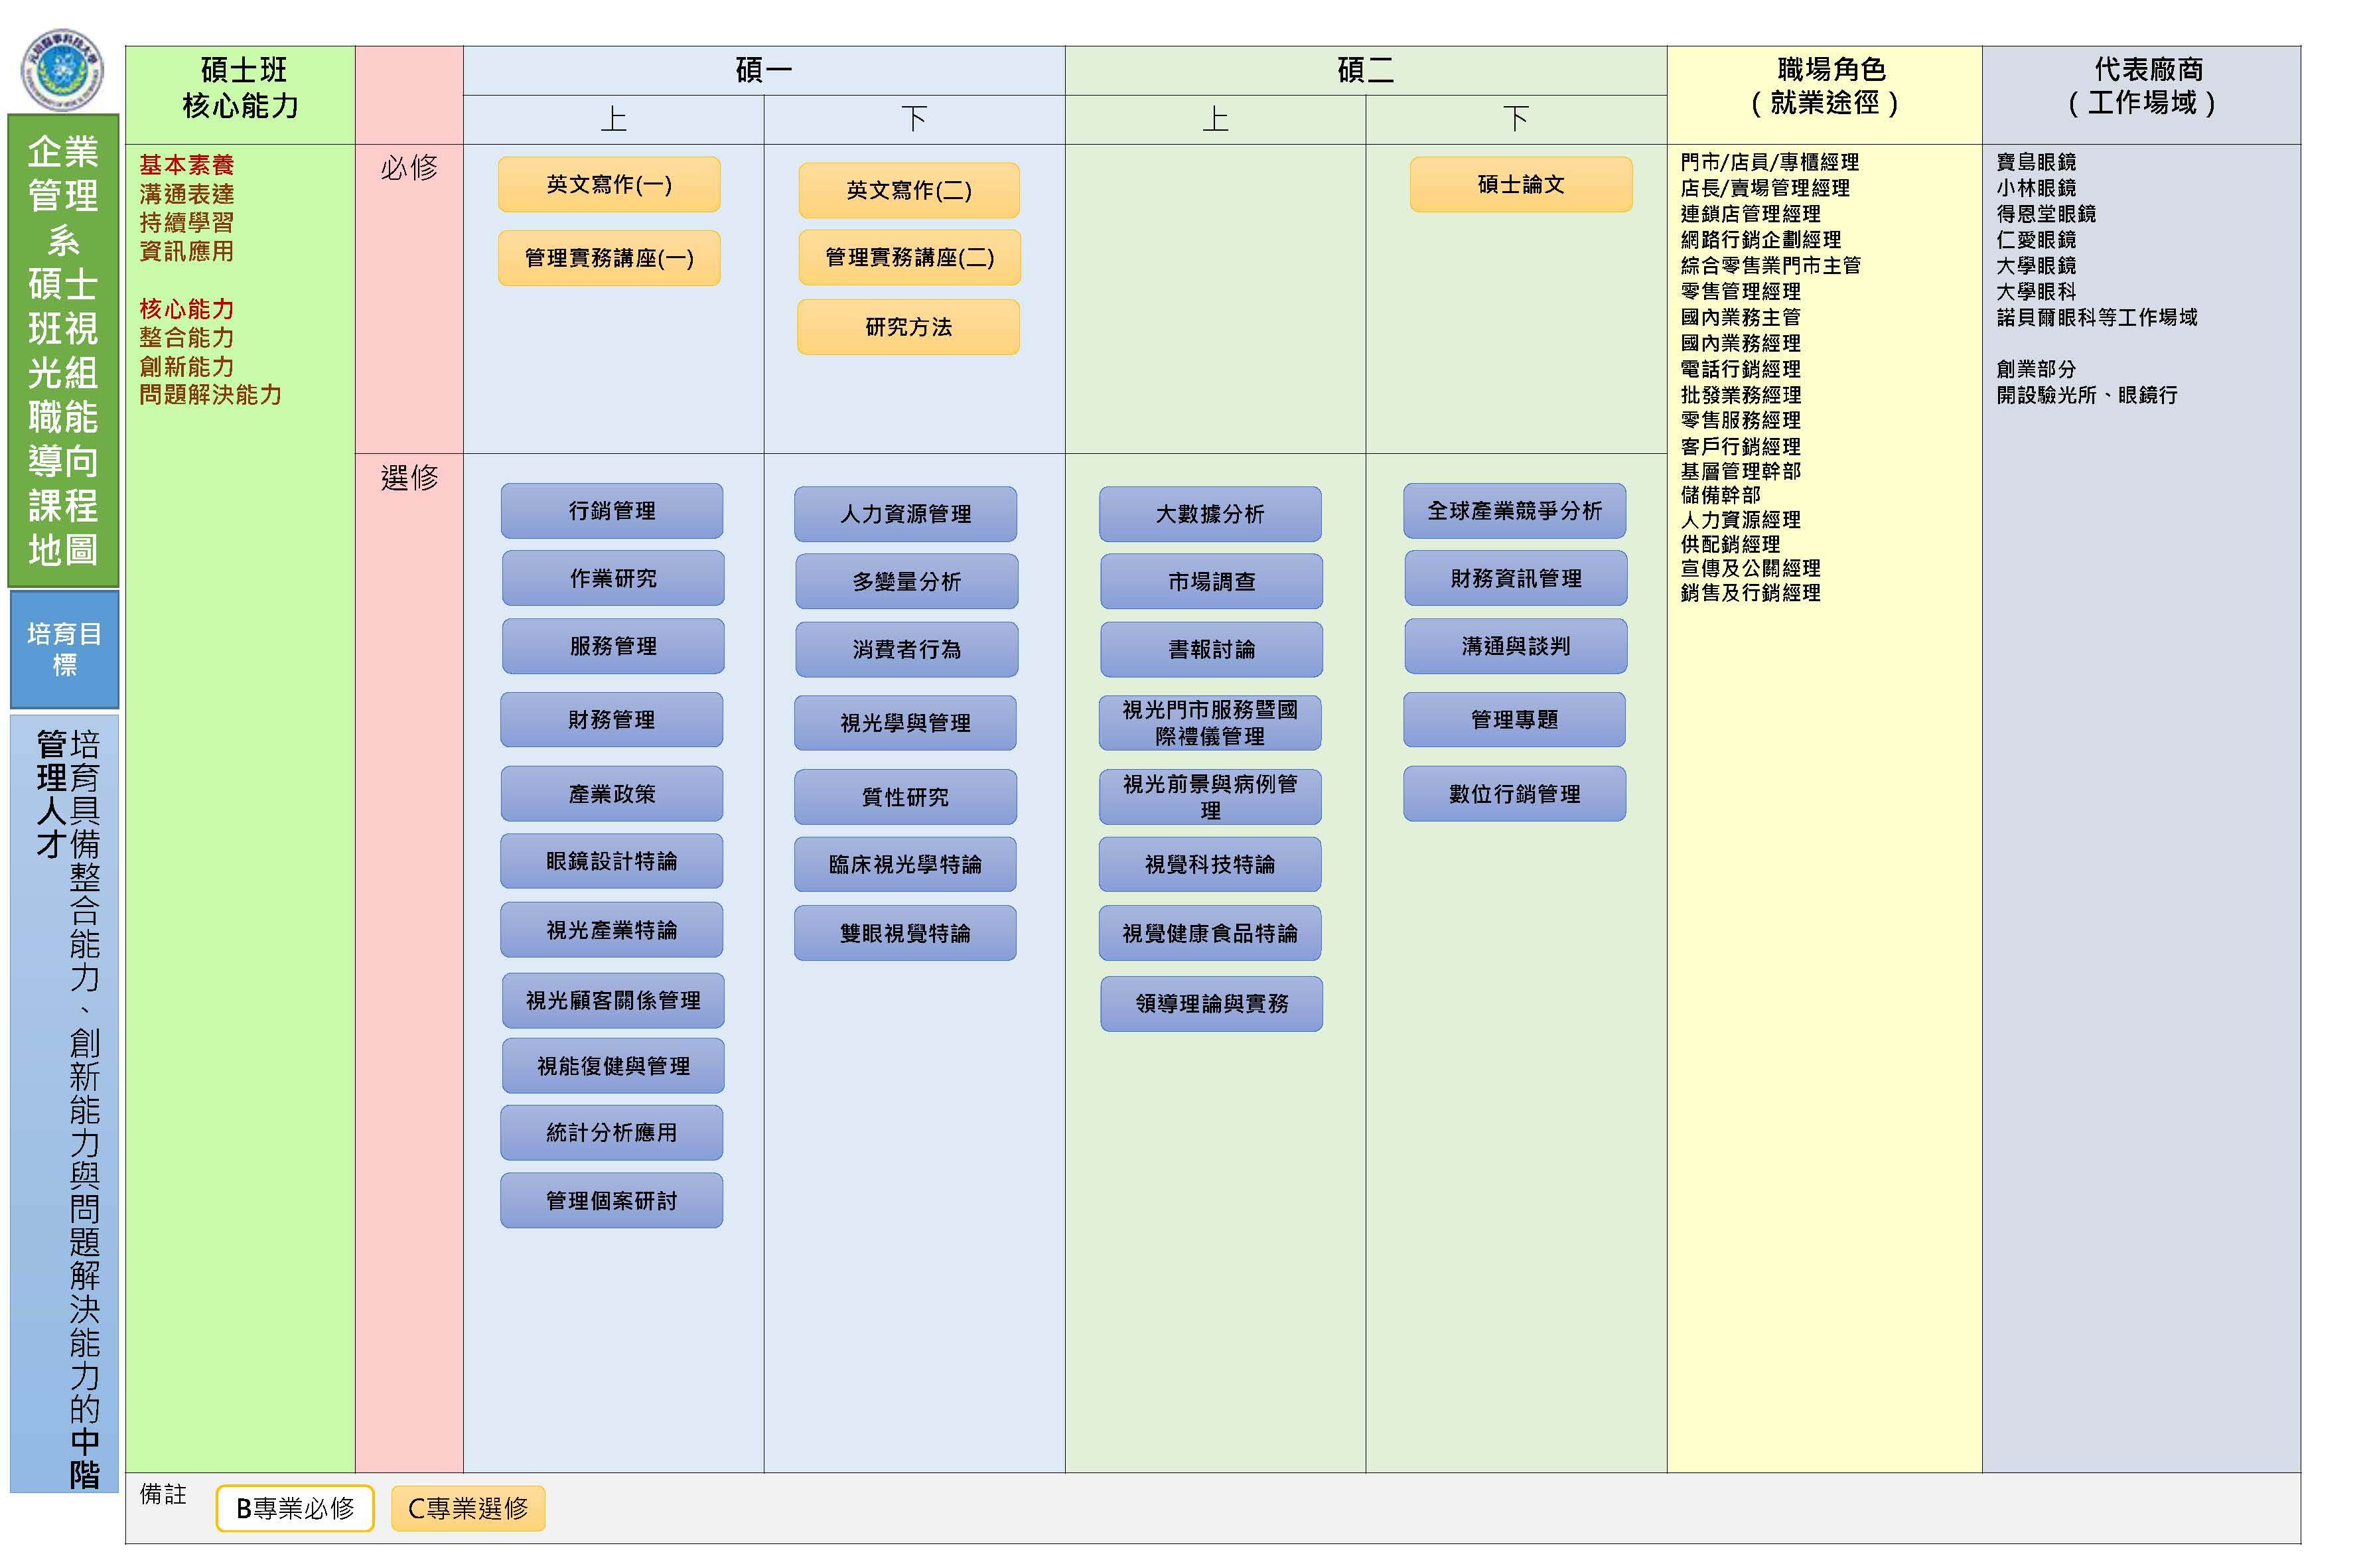2367x1568 pixels.
Task: Click the 視光門市服務暨國際禮儀管理 box
Action: click(1210, 723)
